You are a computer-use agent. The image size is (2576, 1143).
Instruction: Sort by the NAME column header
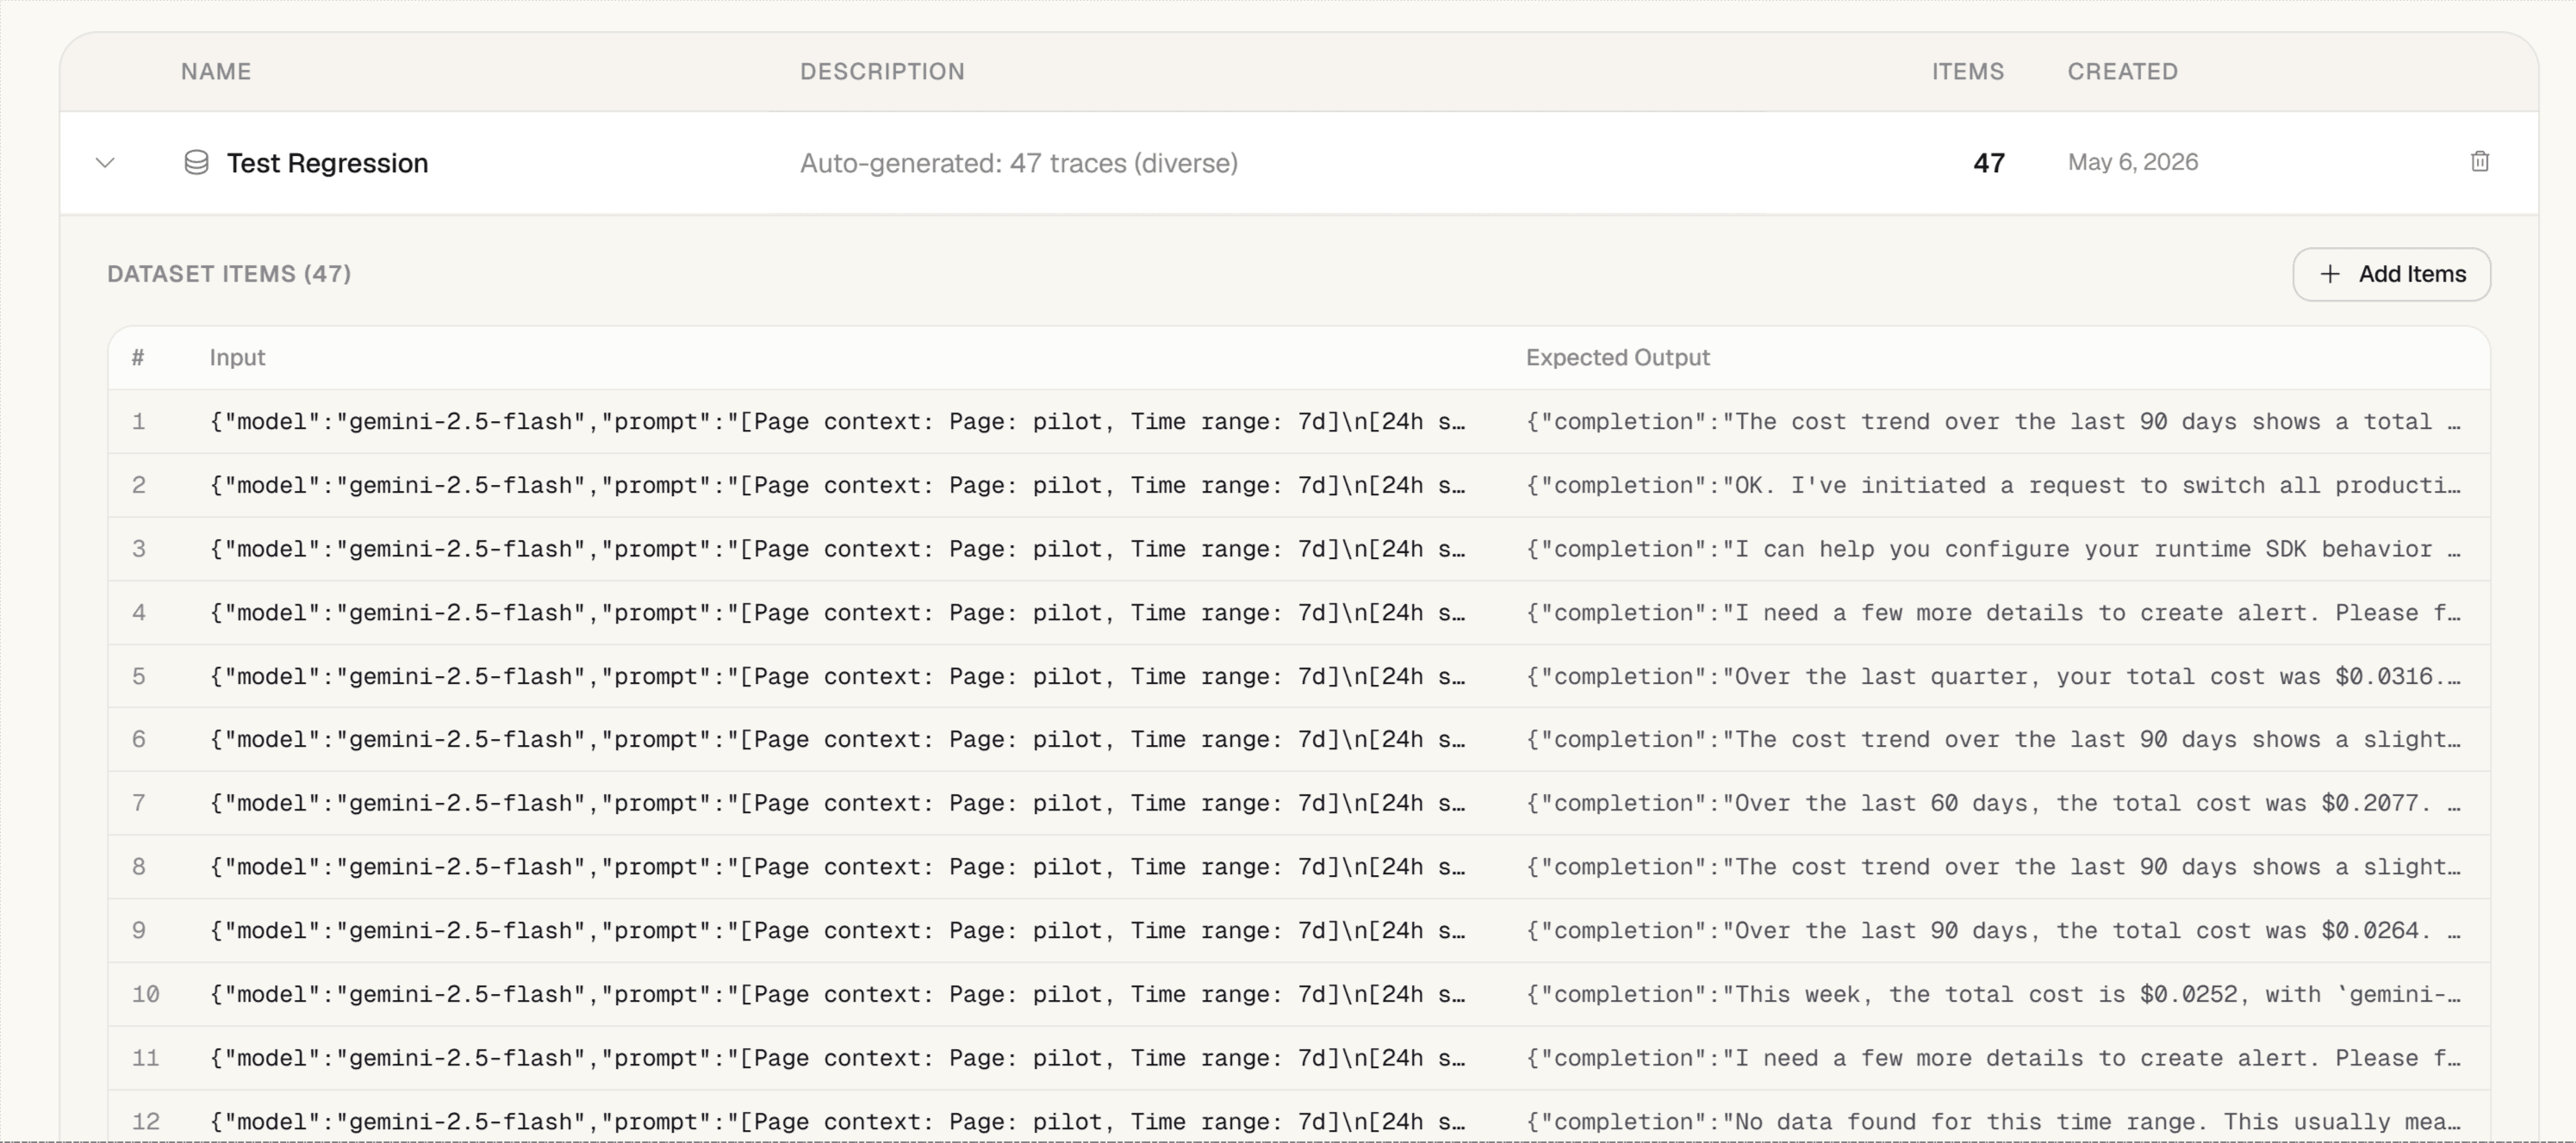216,71
